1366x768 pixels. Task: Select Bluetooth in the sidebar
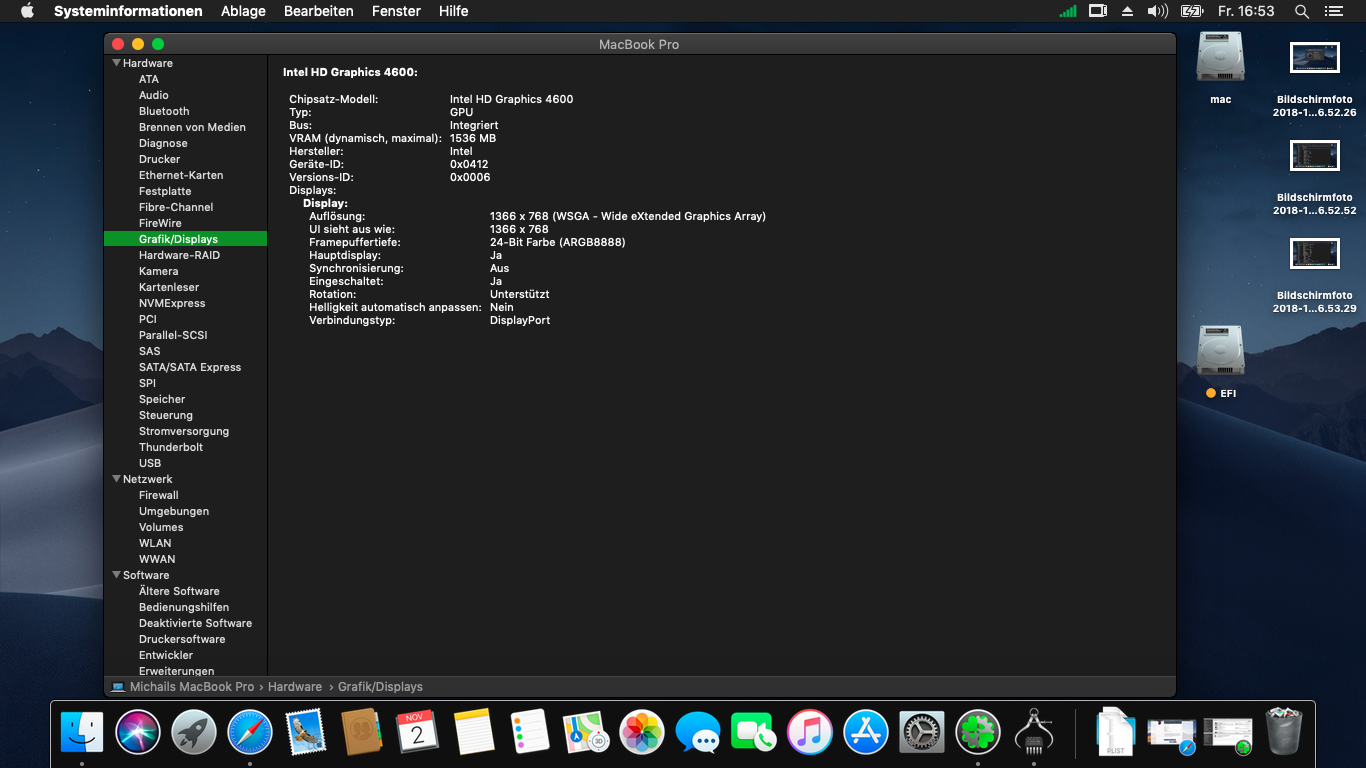click(164, 111)
